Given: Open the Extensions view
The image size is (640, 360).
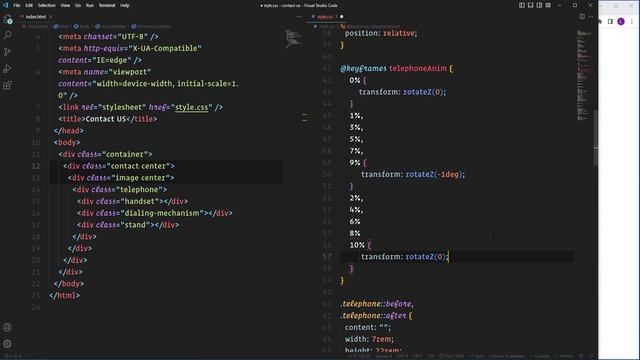Looking at the screenshot, I should (7, 85).
